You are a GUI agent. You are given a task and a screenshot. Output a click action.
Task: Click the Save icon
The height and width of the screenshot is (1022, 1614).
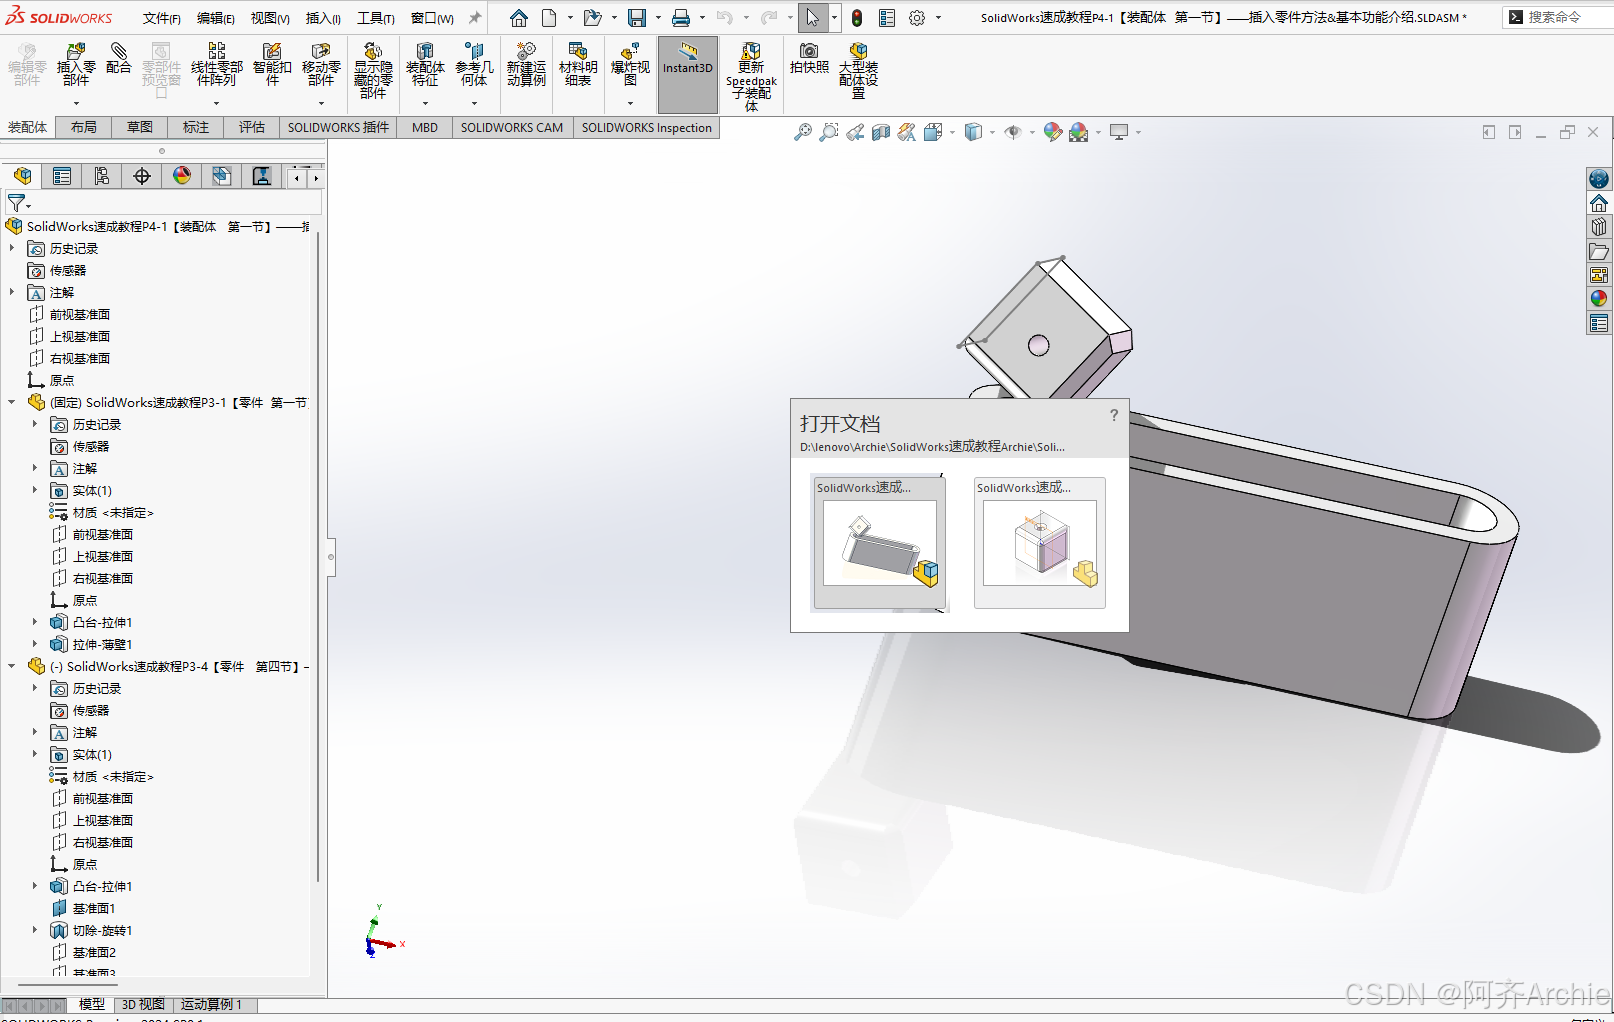point(637,18)
